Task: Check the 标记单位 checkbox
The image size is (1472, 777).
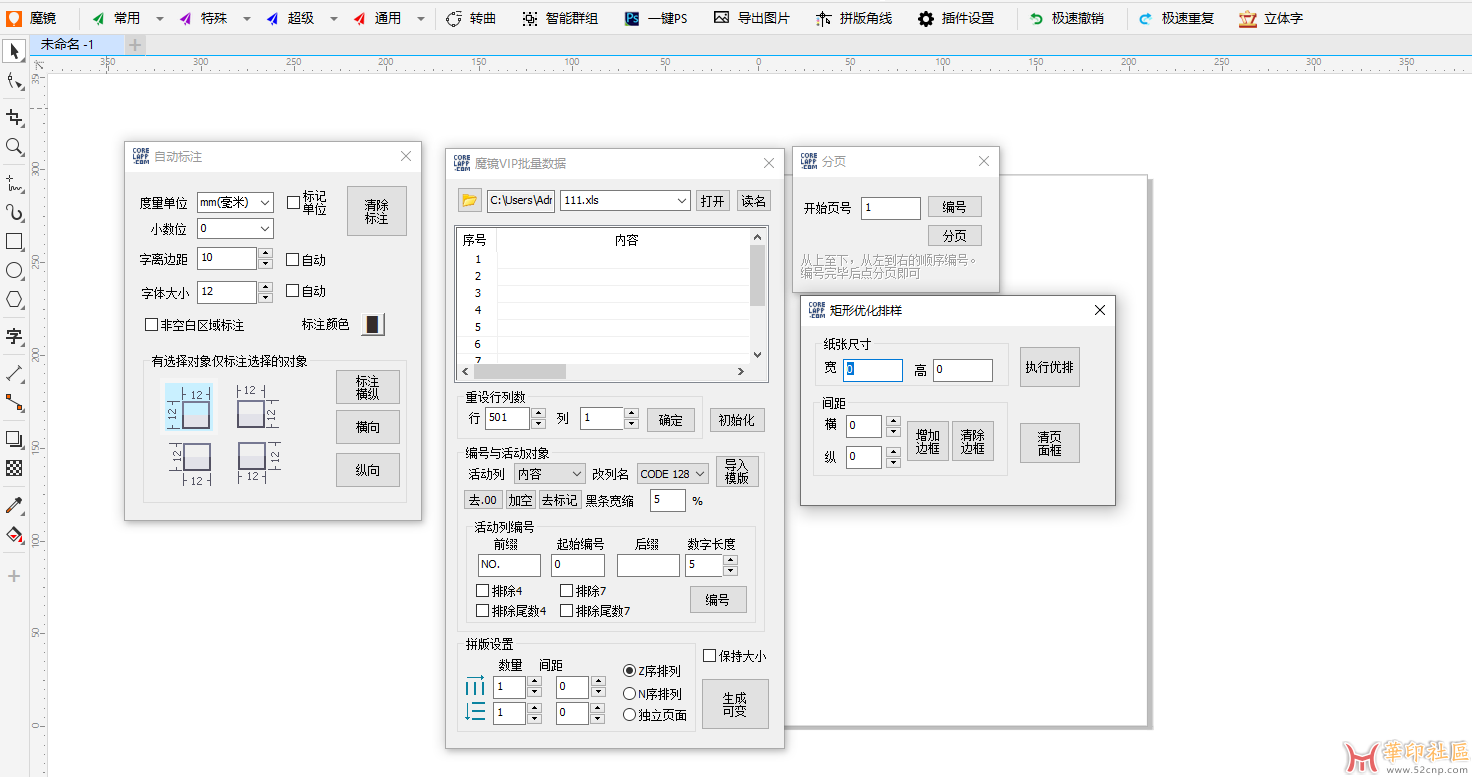Action: coord(293,202)
